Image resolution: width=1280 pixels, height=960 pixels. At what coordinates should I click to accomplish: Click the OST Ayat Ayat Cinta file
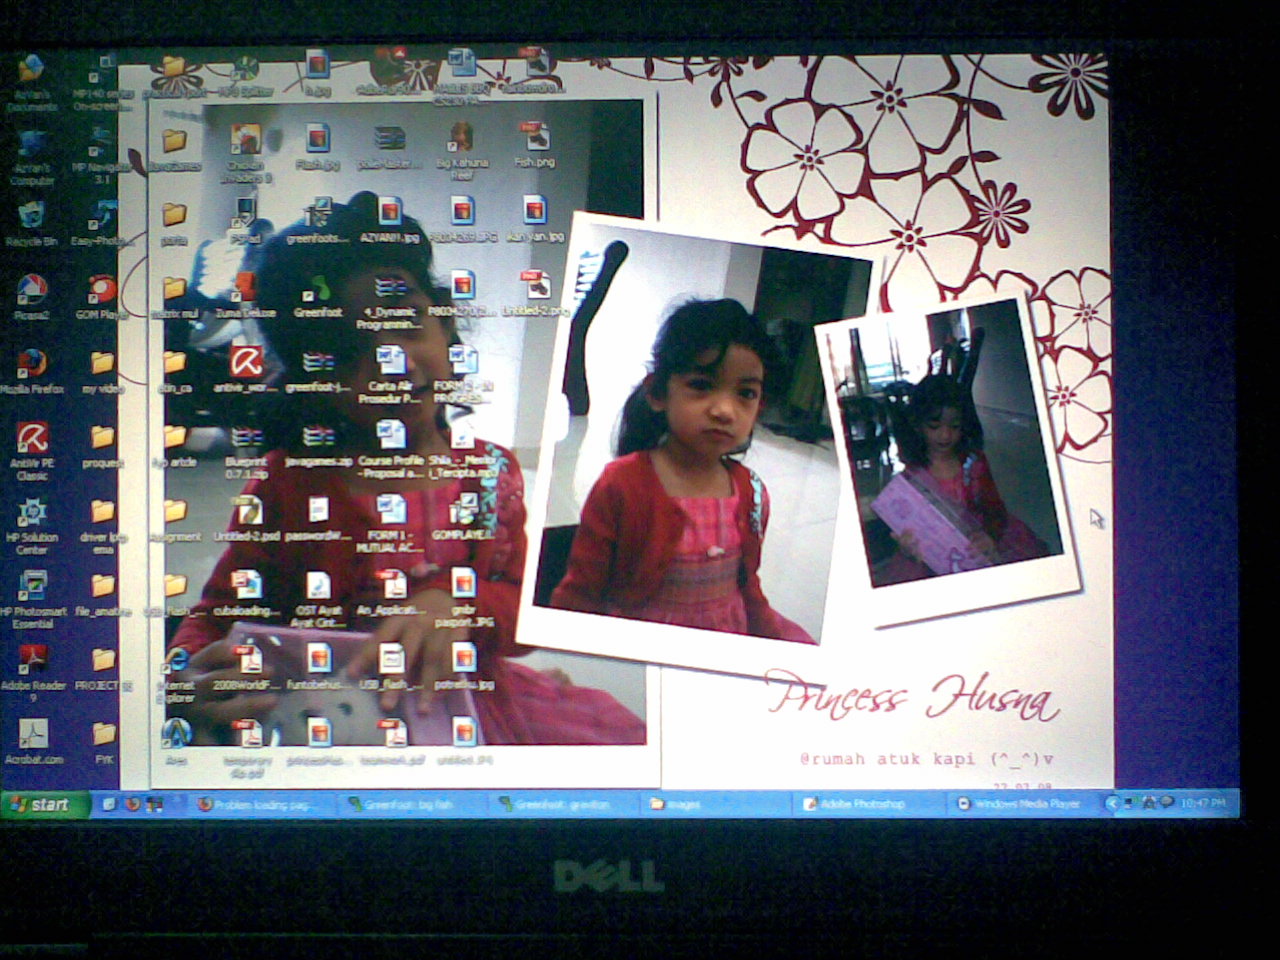318,600
